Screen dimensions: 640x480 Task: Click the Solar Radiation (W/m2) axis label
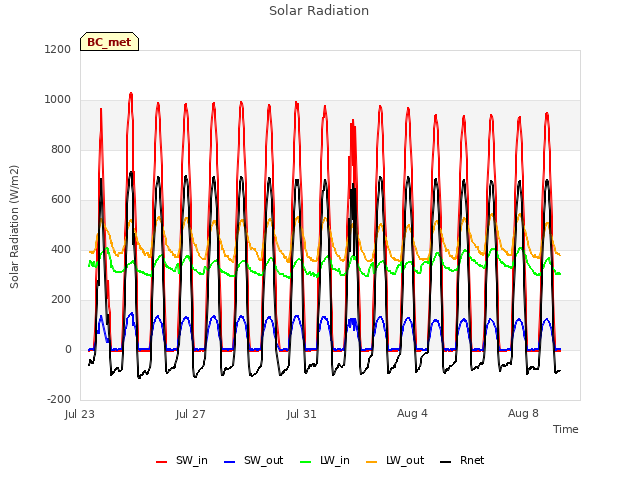click(14, 227)
